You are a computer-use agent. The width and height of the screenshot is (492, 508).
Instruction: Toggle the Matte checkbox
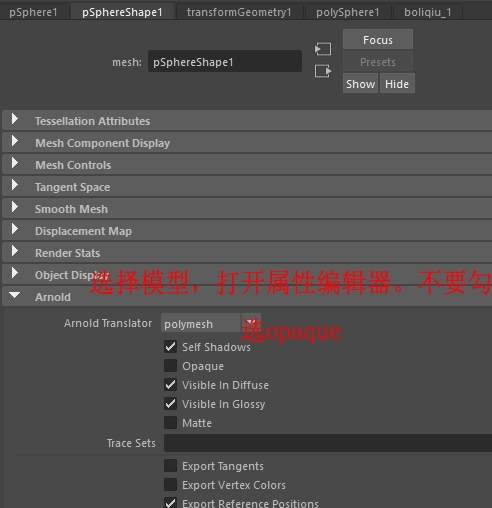[170, 423]
